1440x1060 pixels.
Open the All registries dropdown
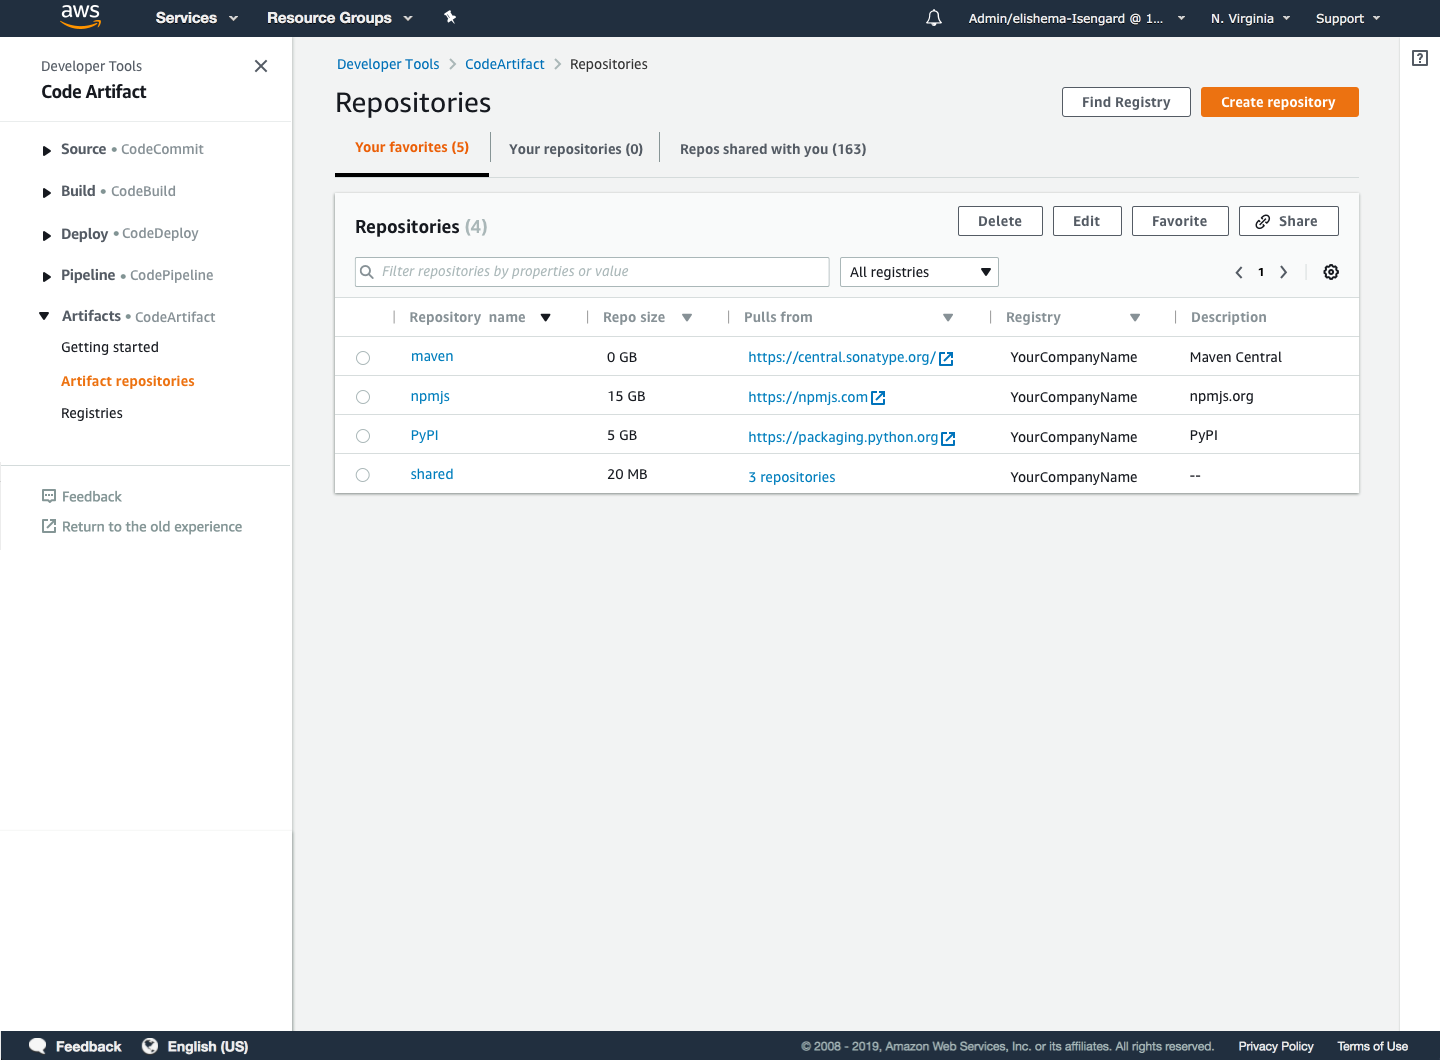[x=919, y=272]
